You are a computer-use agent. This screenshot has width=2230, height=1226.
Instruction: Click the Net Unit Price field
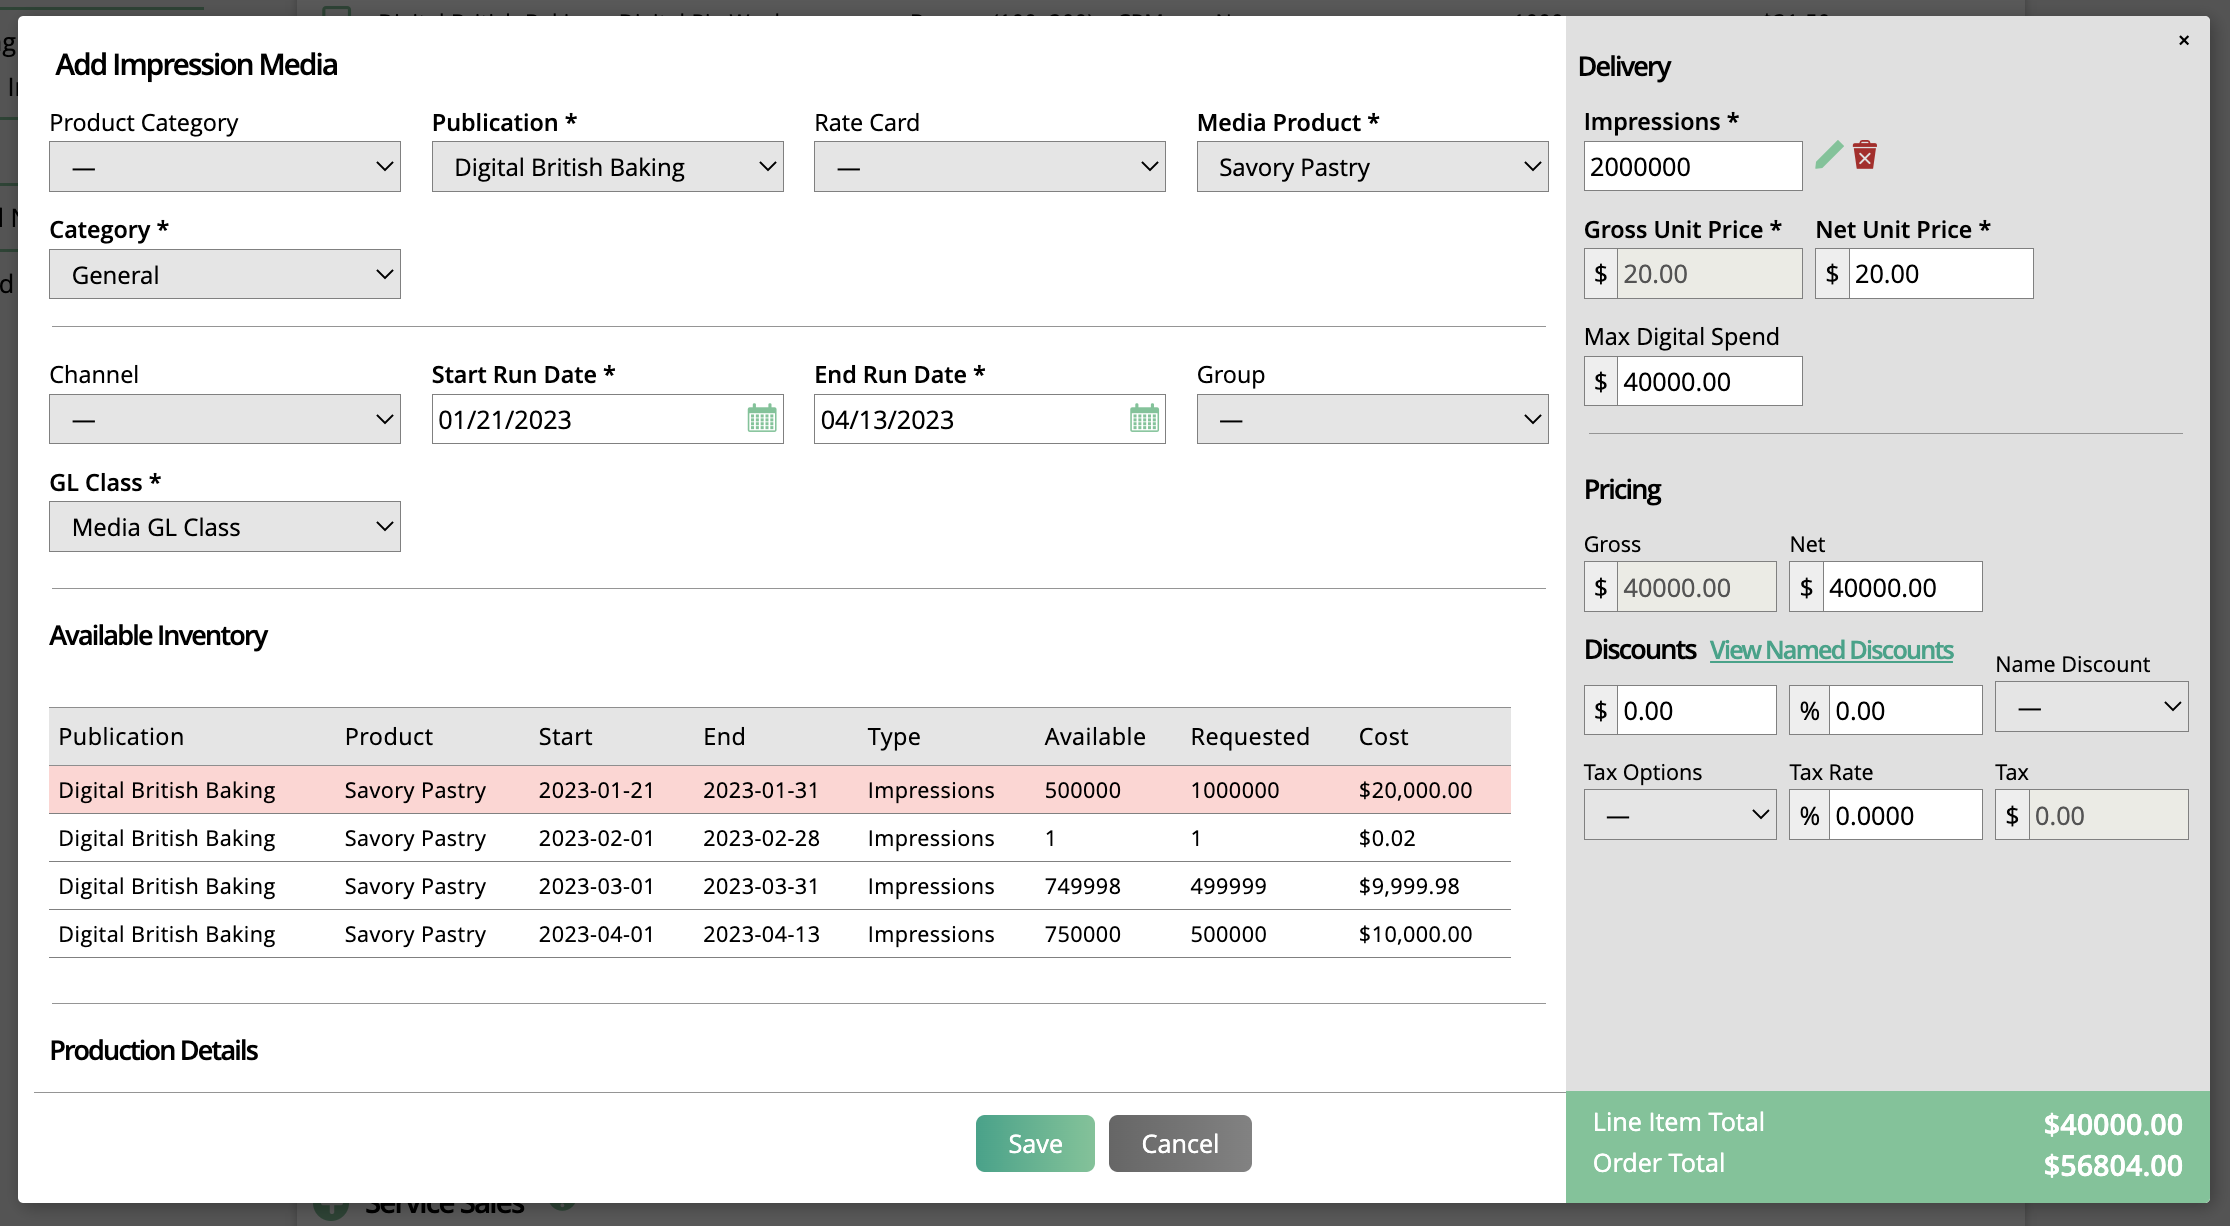(x=1940, y=274)
